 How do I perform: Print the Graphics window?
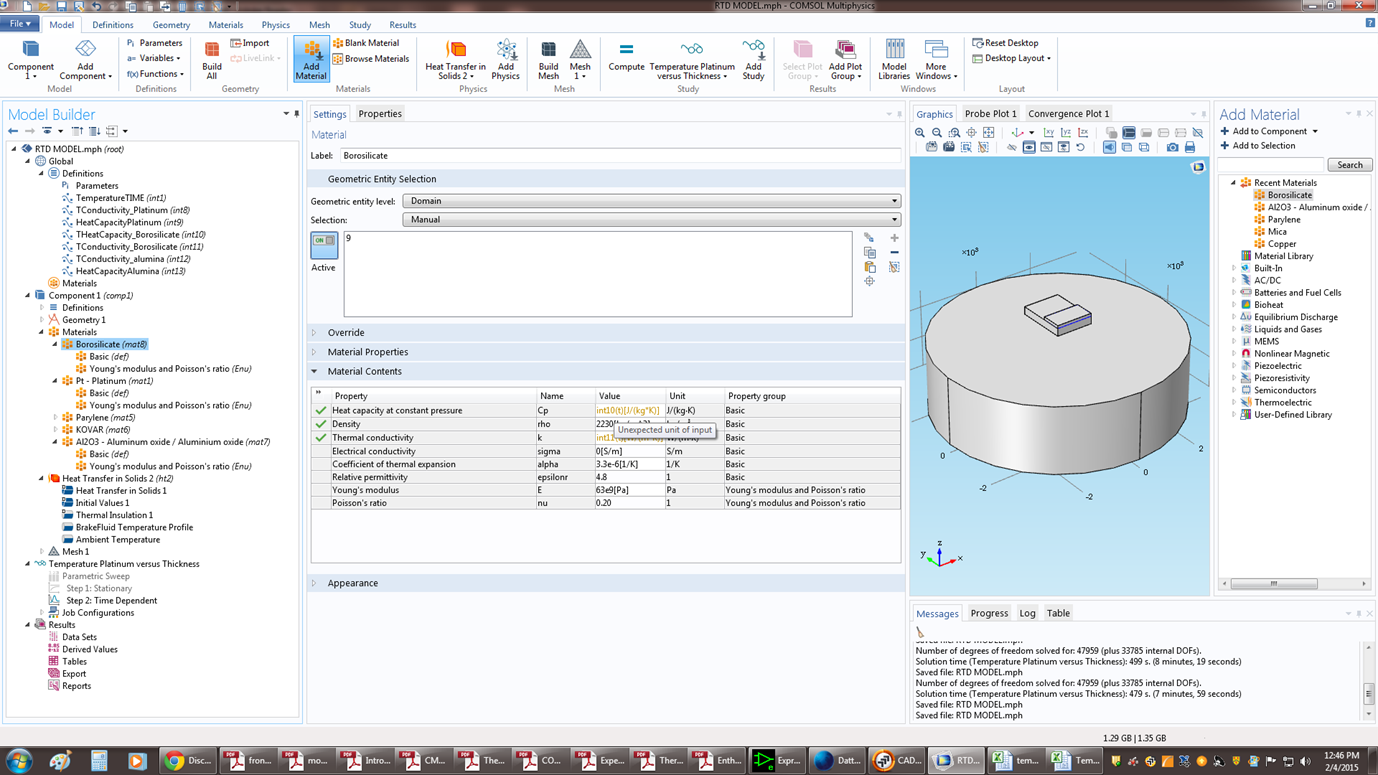click(x=1190, y=147)
